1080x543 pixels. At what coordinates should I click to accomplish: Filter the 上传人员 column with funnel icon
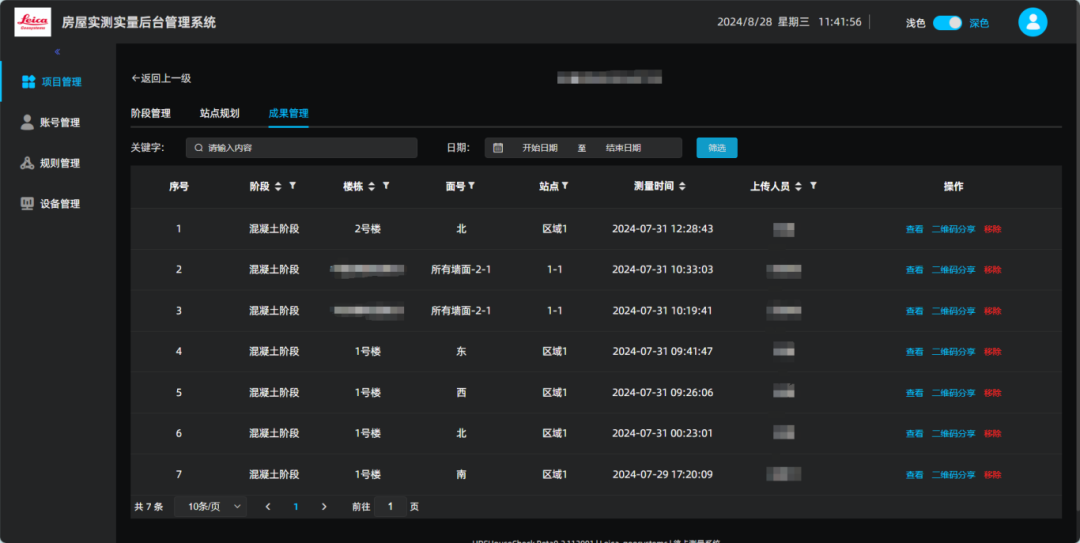[x=813, y=186]
